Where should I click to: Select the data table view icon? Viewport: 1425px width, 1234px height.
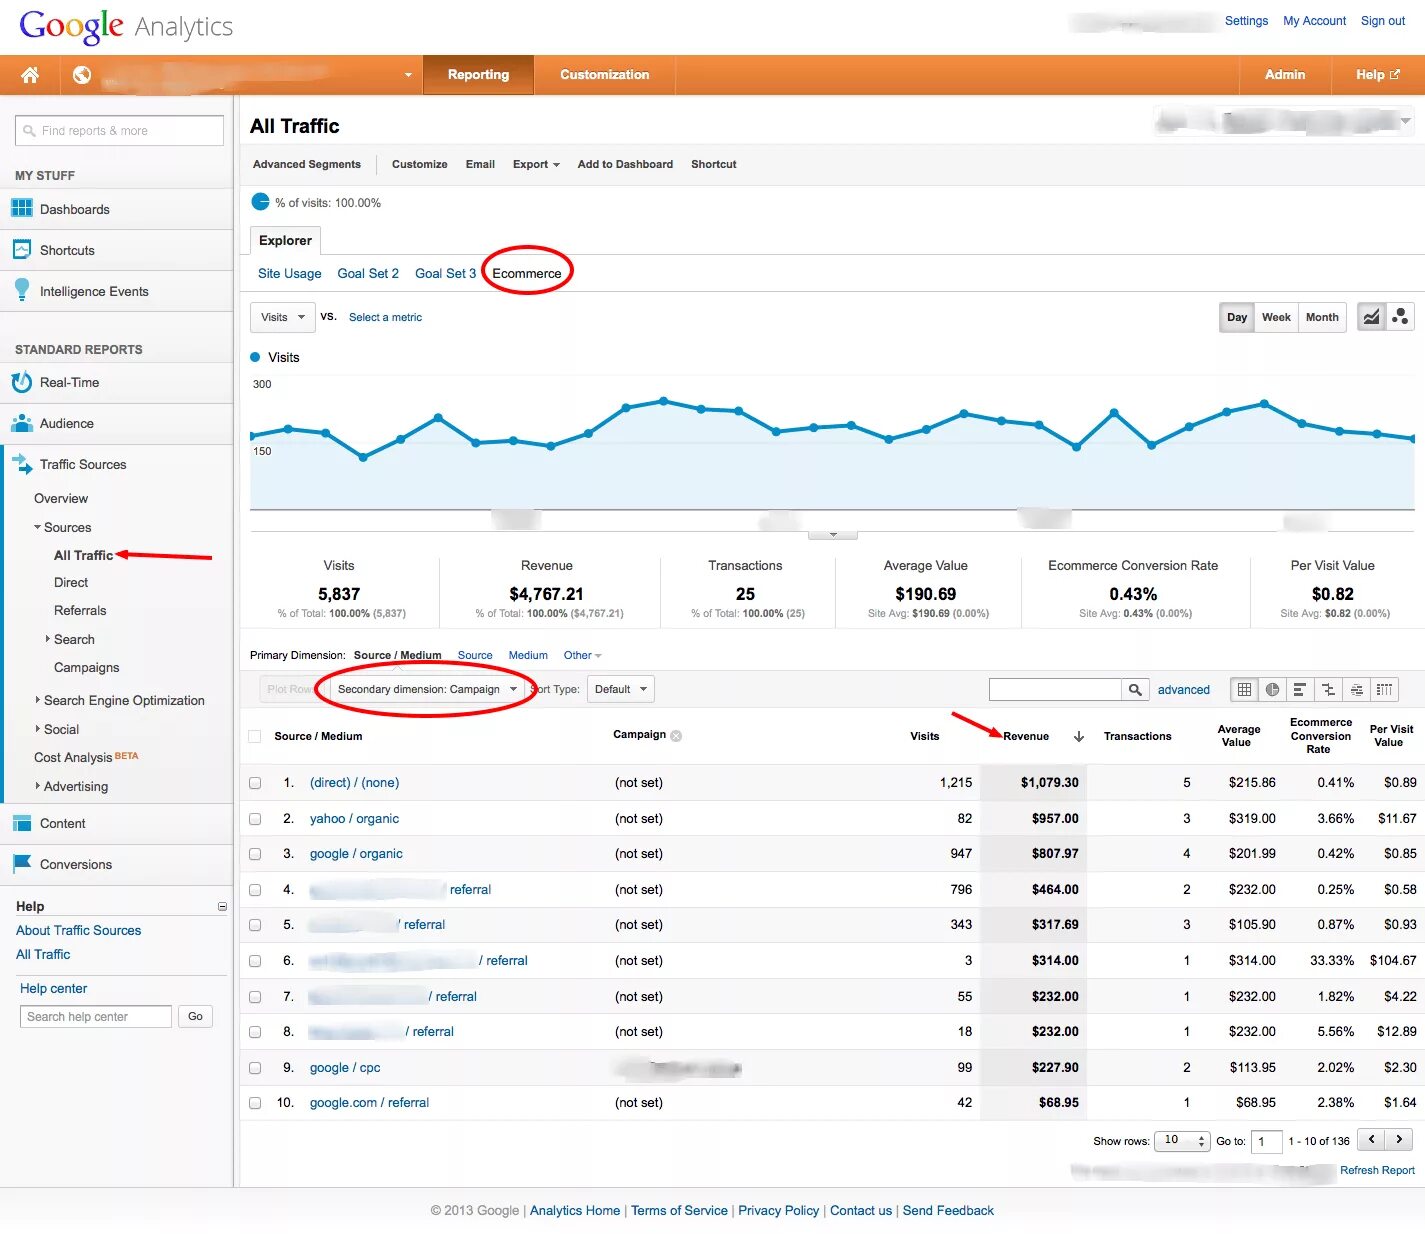(x=1244, y=689)
